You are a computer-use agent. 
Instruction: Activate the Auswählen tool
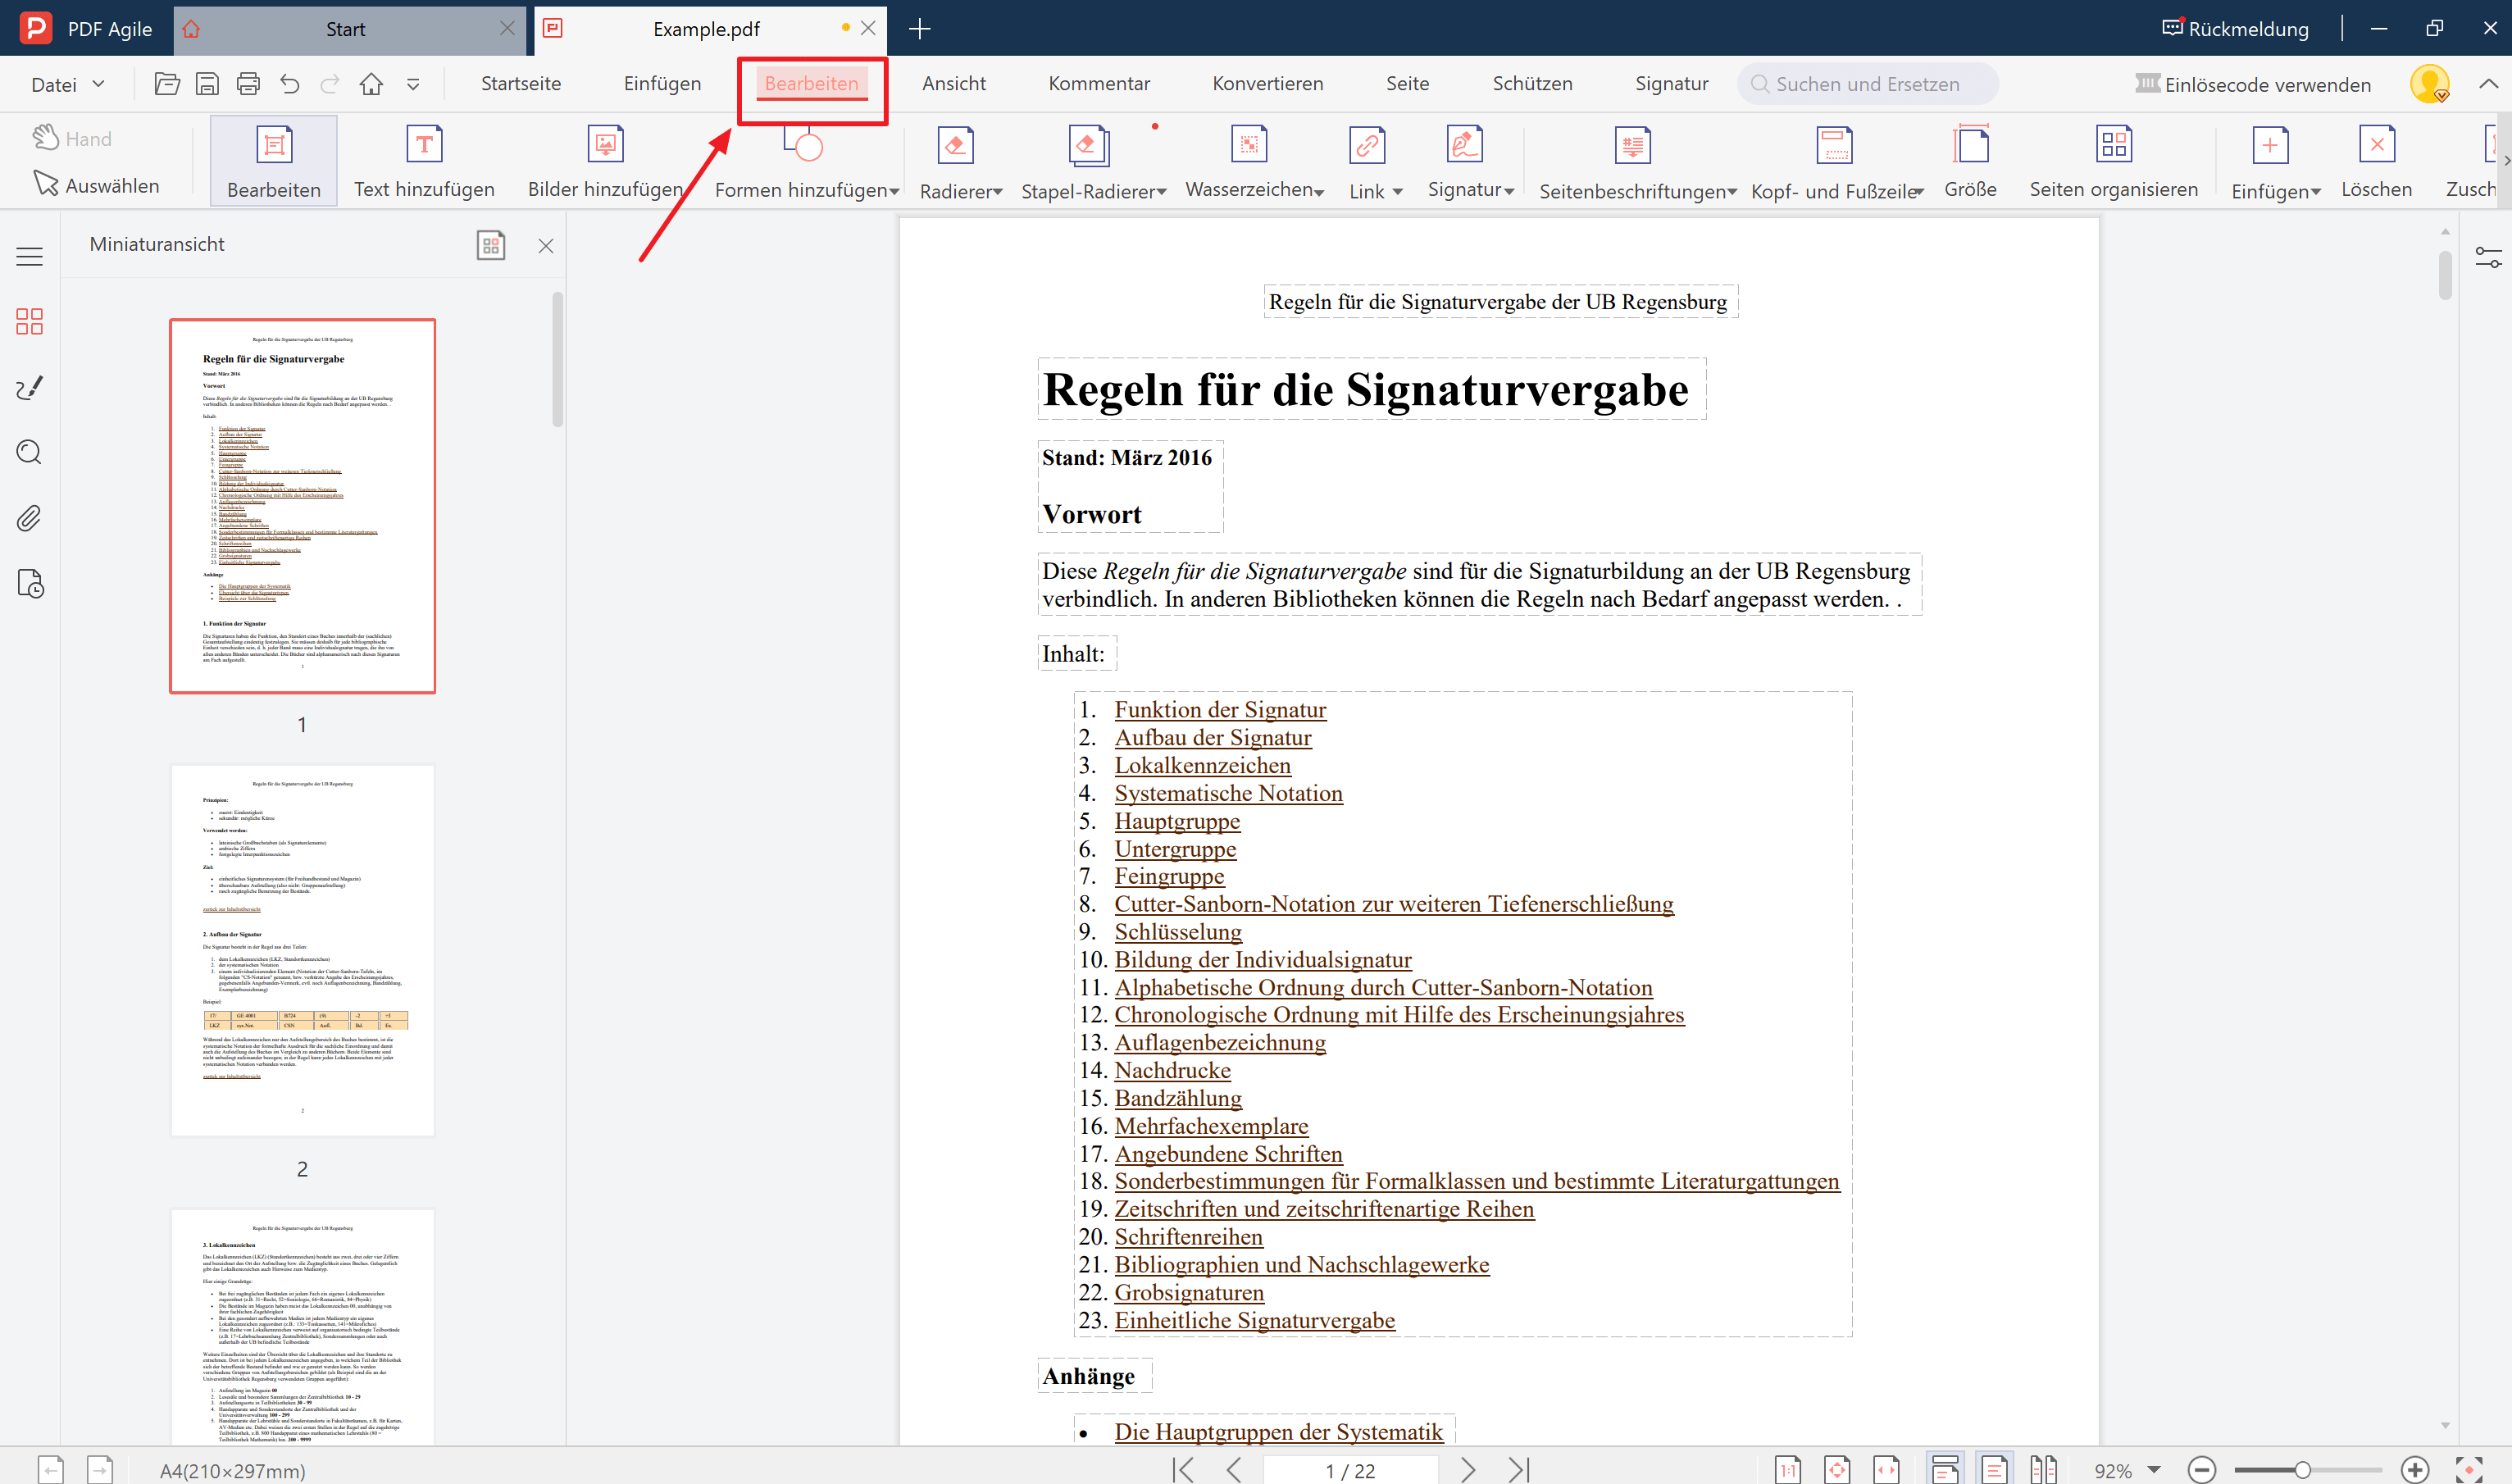[x=97, y=185]
